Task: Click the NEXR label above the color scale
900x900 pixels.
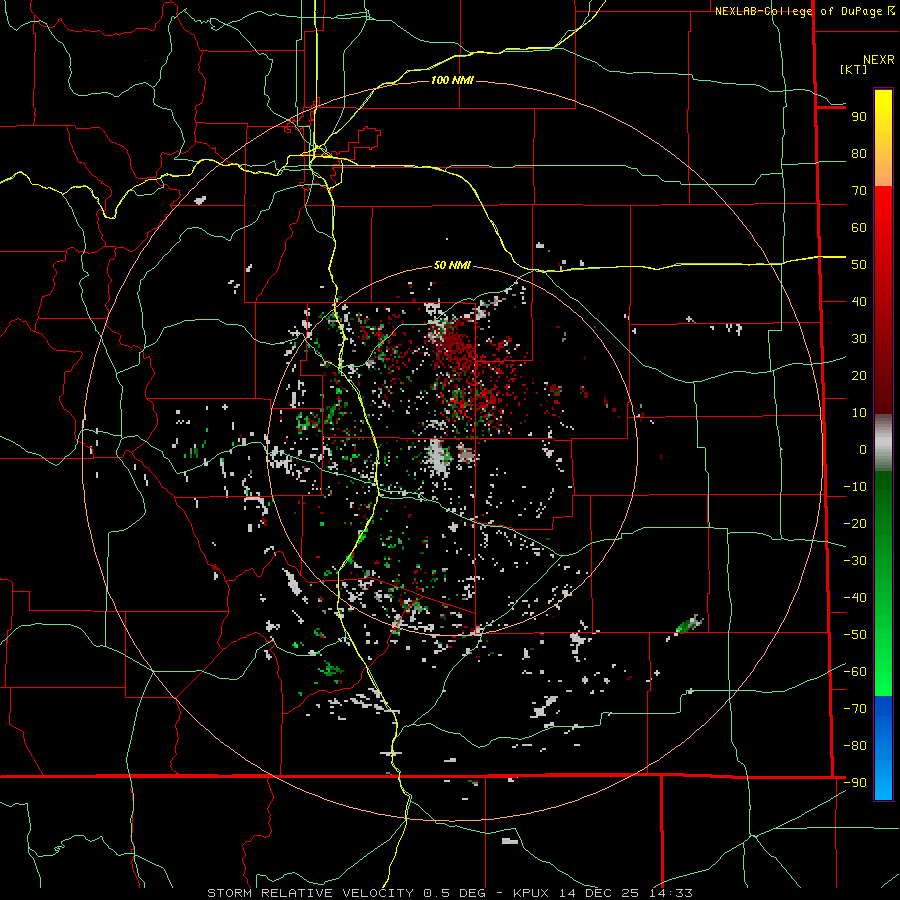Action: (x=879, y=60)
